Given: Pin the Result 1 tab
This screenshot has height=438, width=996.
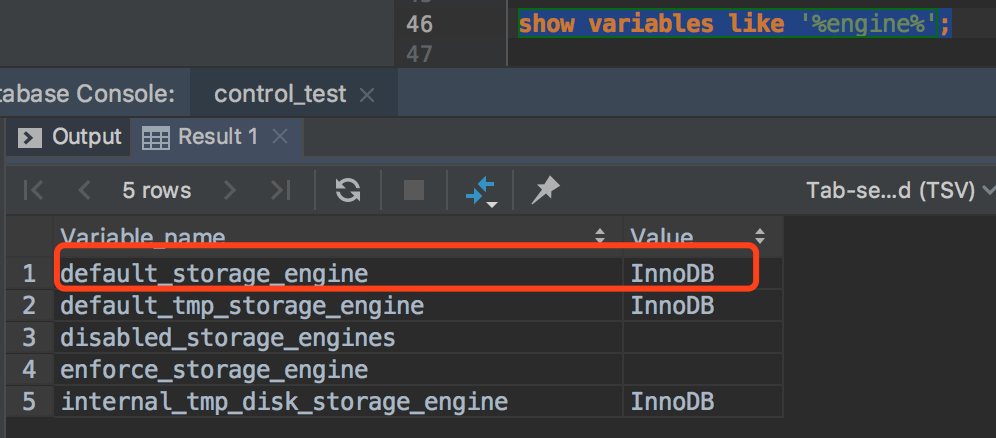Looking at the screenshot, I should (x=545, y=190).
